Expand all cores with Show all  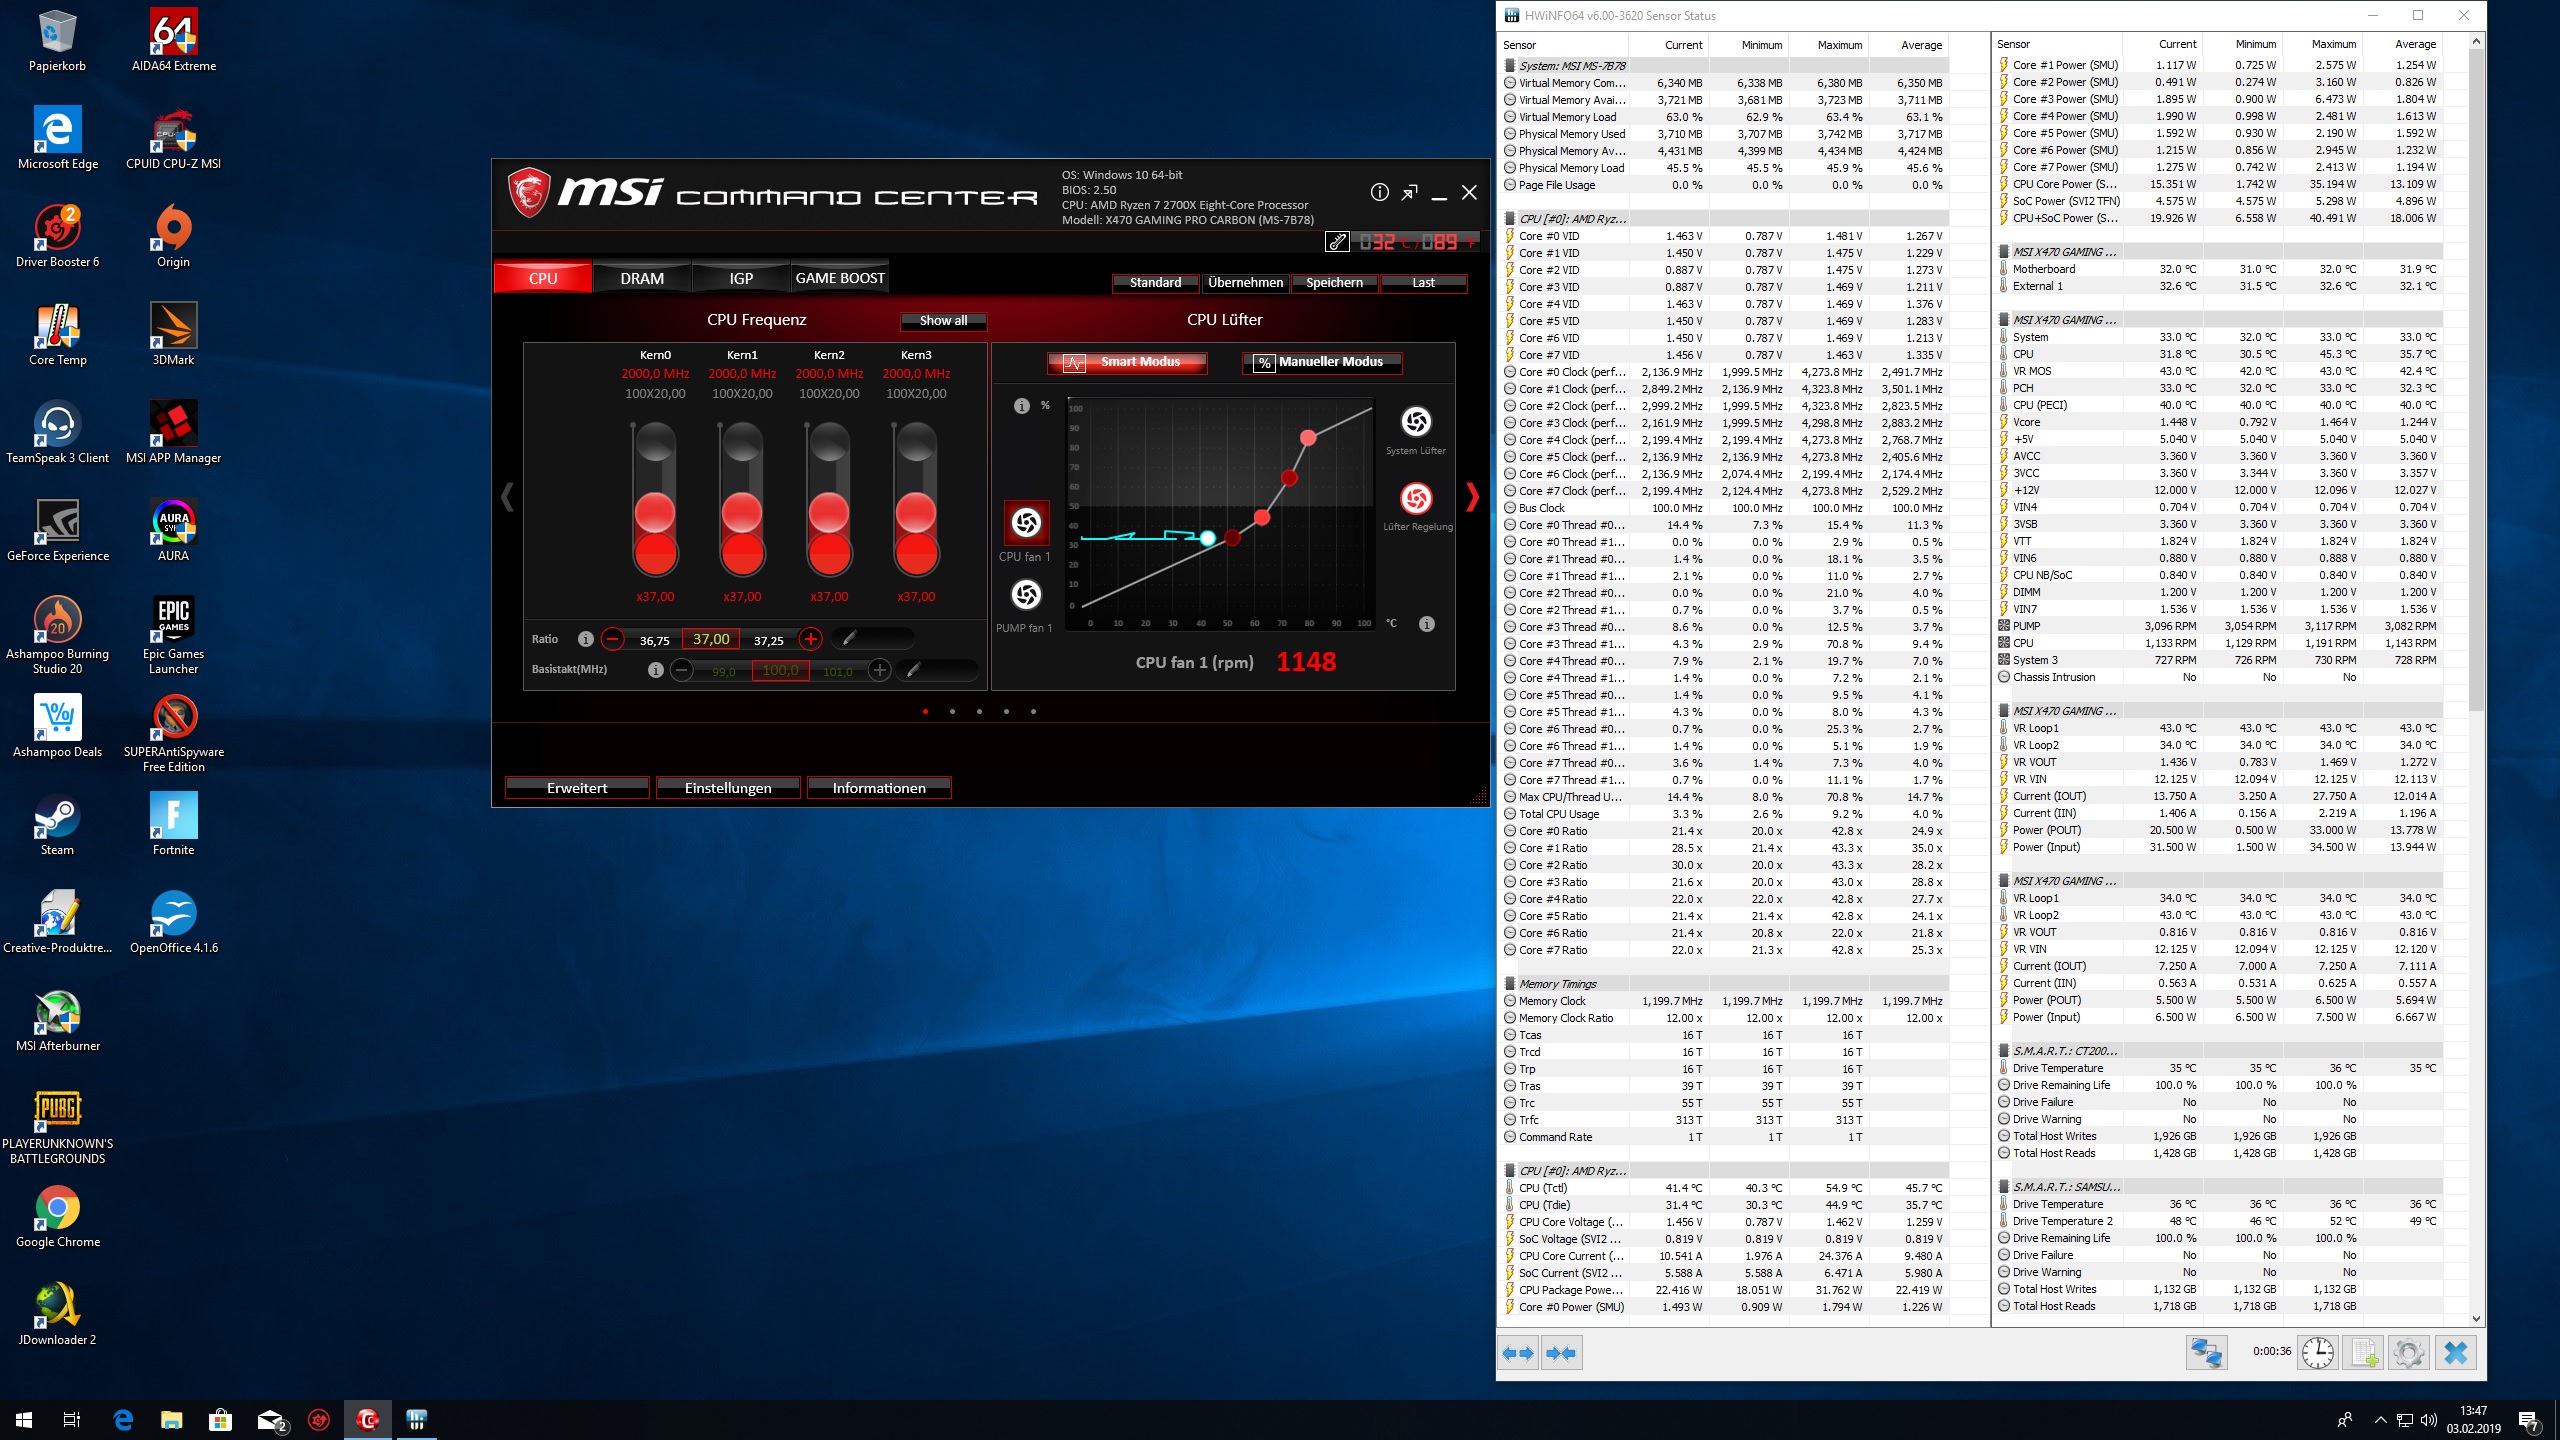tap(943, 321)
